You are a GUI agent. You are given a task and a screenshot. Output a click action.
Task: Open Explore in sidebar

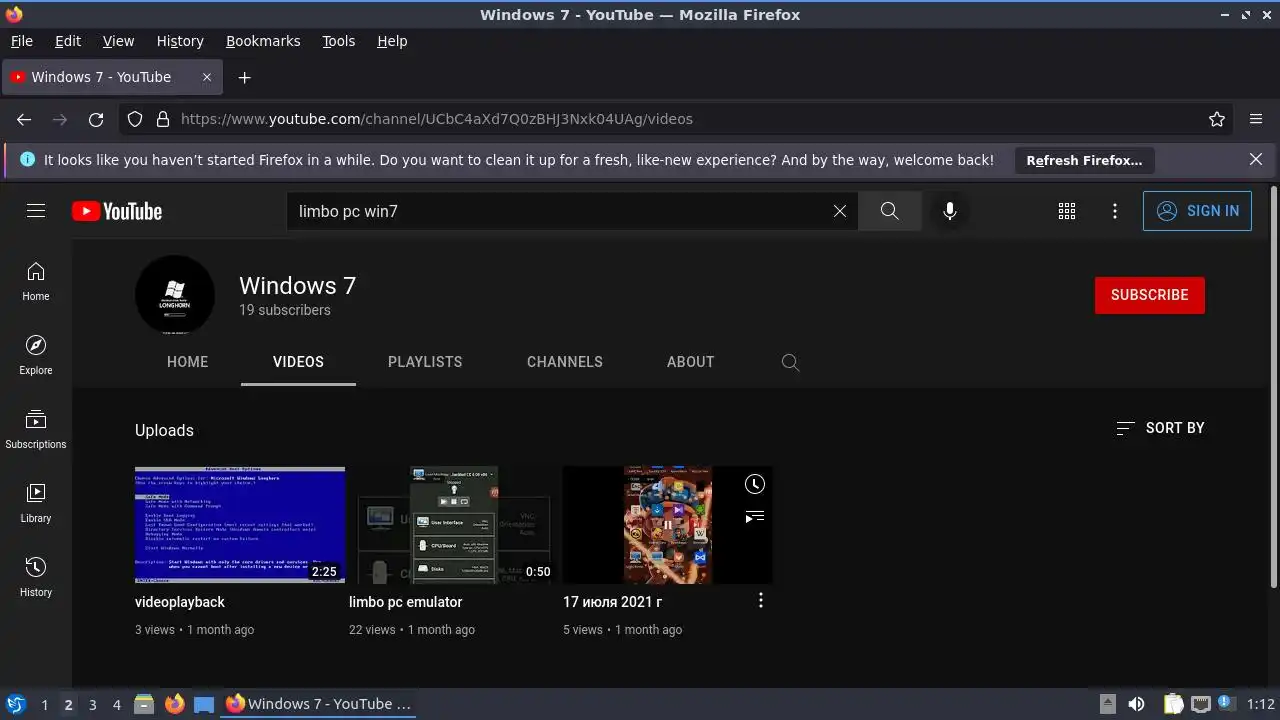pos(36,356)
